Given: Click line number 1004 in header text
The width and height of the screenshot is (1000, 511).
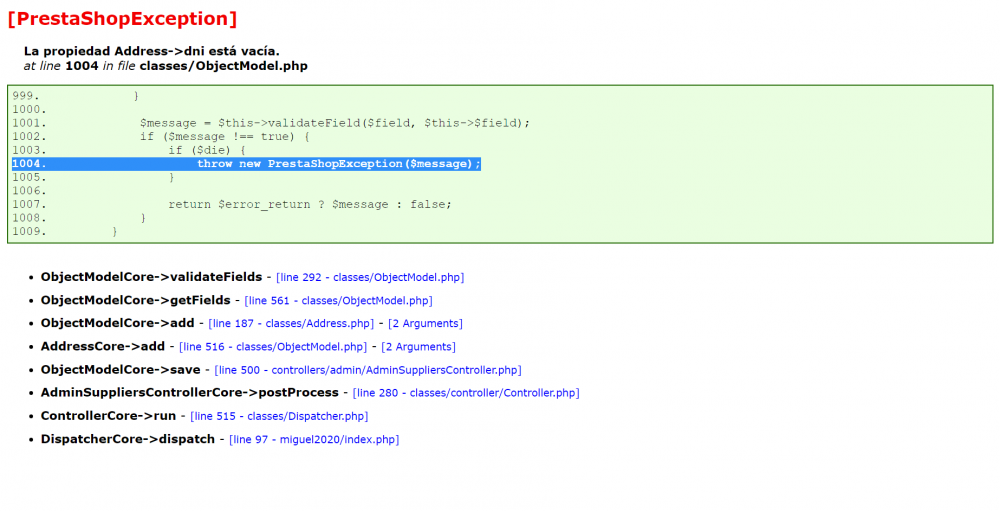Looking at the screenshot, I should [x=82, y=66].
